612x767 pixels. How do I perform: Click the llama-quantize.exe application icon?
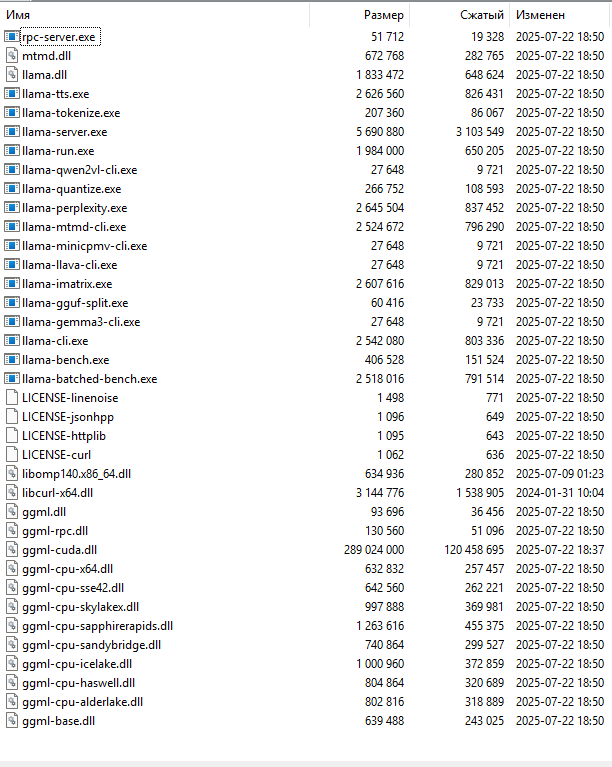click(x=12, y=189)
